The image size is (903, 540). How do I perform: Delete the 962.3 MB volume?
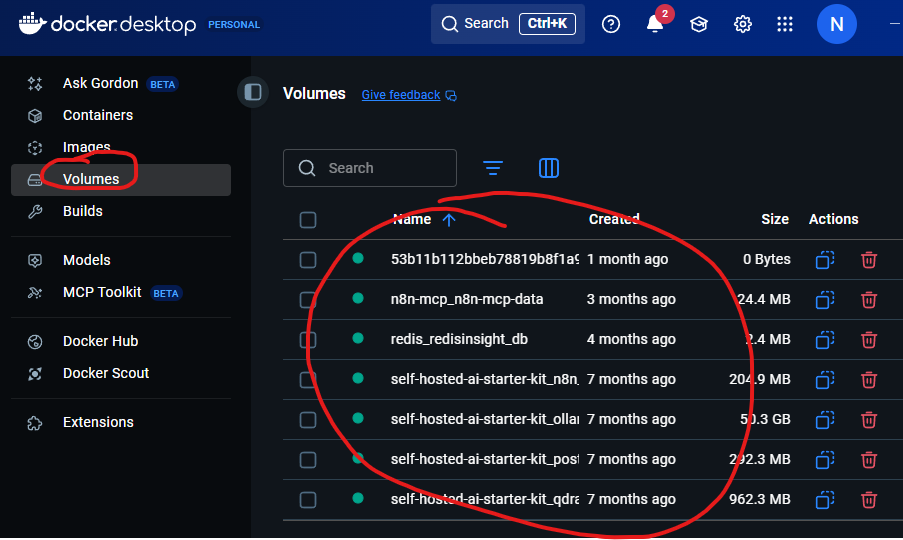[x=869, y=500]
